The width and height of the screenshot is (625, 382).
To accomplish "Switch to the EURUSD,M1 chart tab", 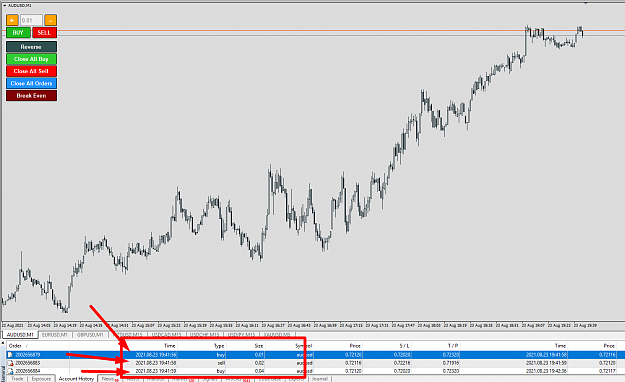I will coord(55,335).
